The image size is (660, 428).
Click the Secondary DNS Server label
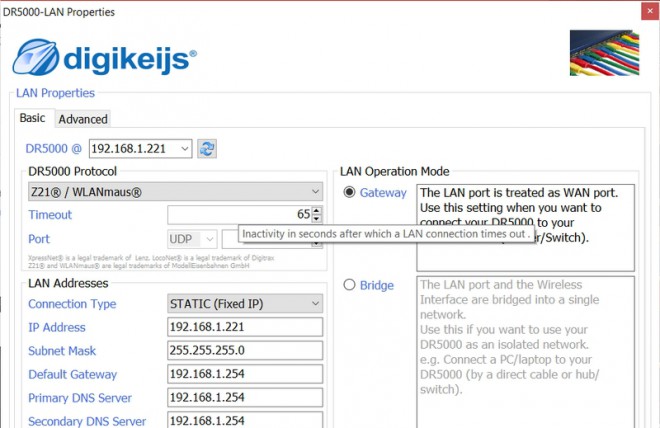[x=87, y=421]
